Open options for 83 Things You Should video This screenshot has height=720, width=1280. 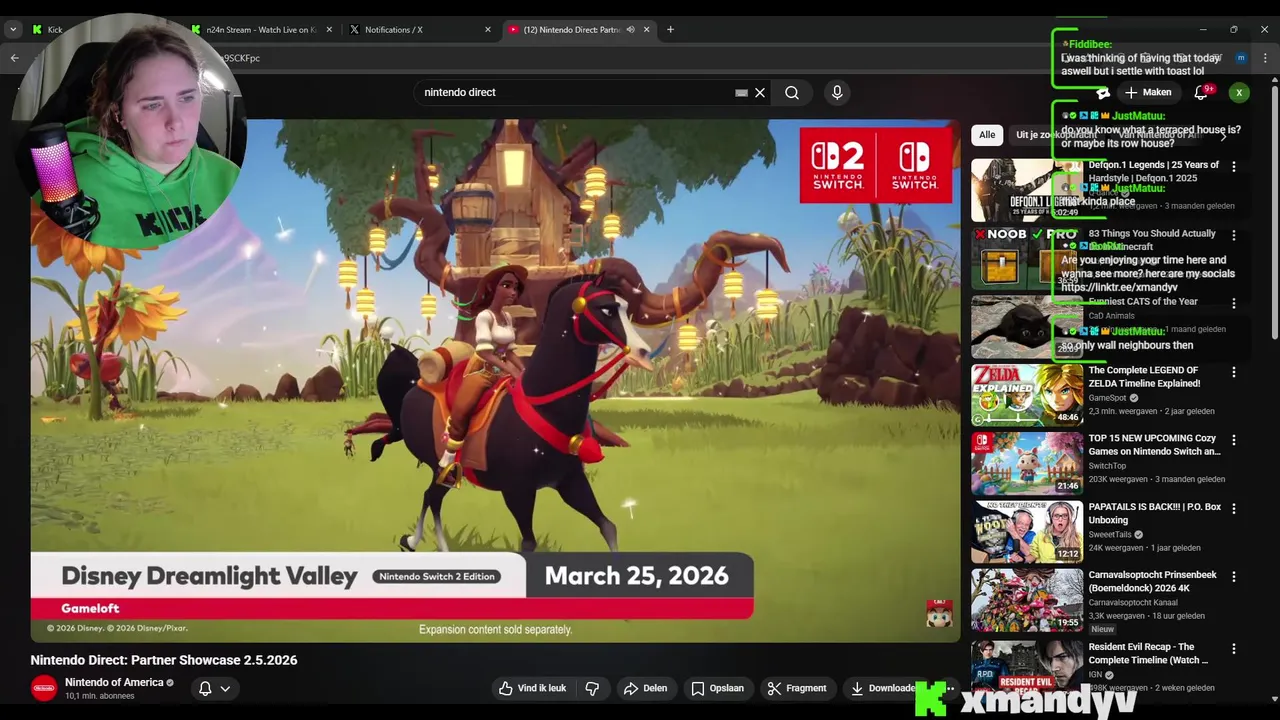[1233, 235]
